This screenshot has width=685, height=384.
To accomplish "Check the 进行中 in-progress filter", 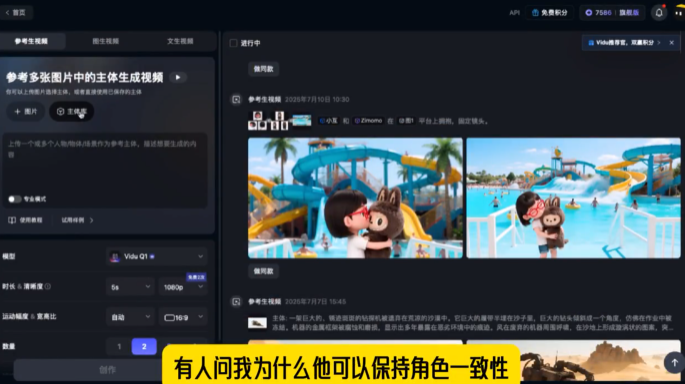I will 233,43.
